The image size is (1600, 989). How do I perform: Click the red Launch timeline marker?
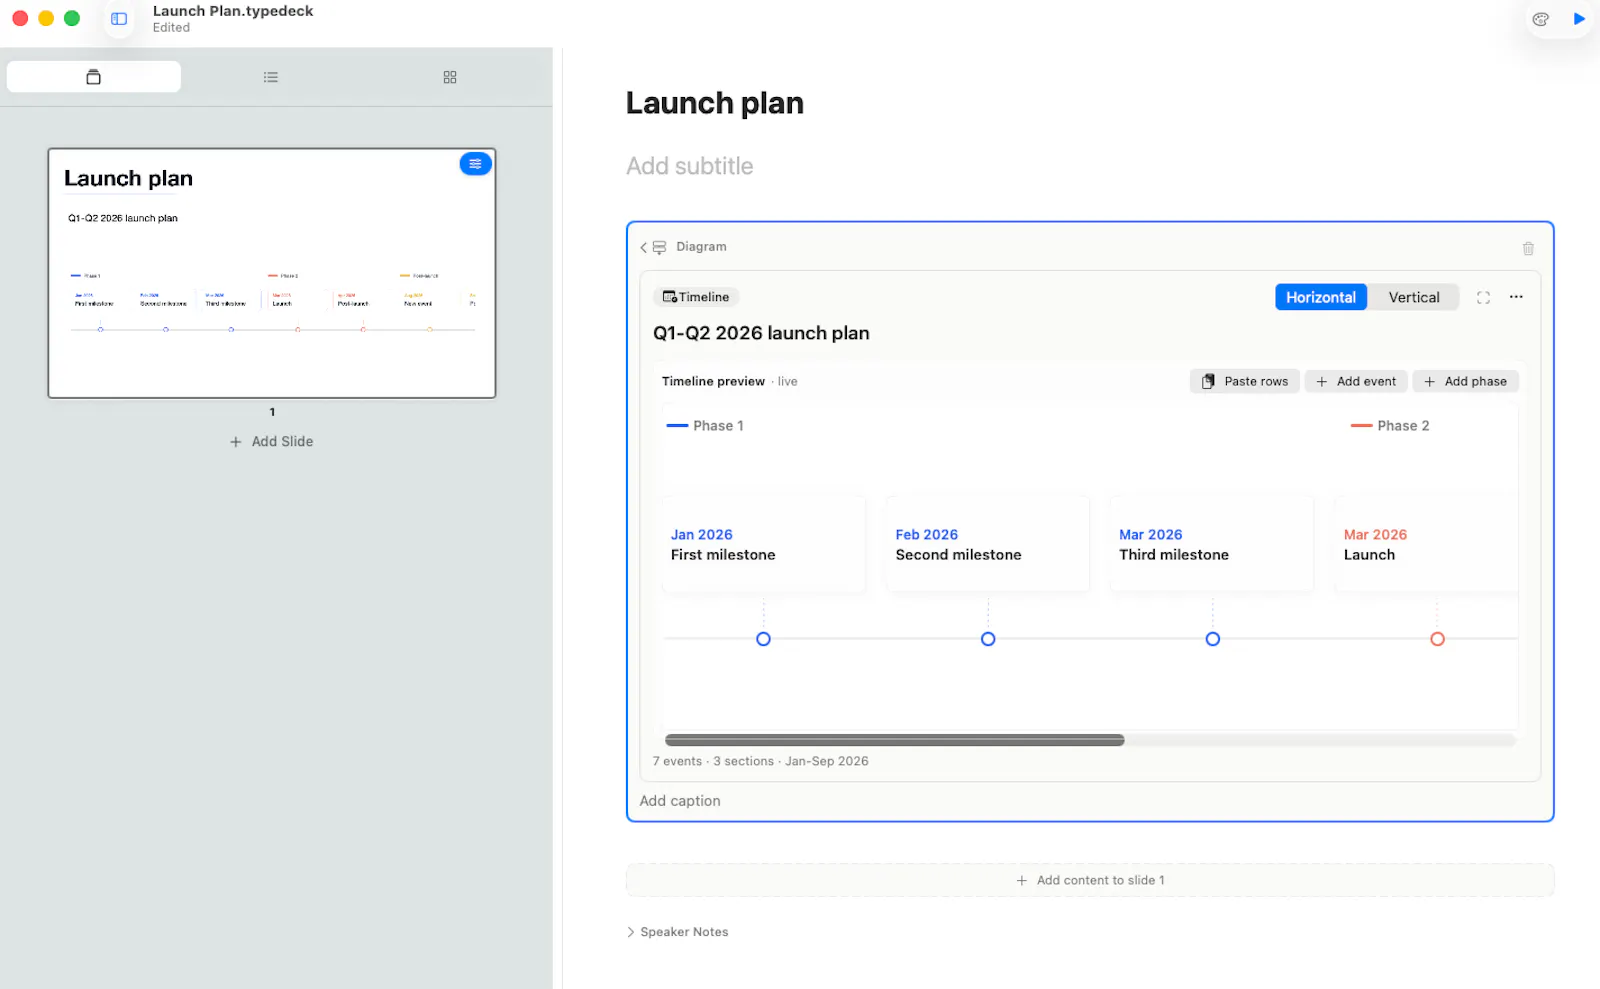[1437, 639]
